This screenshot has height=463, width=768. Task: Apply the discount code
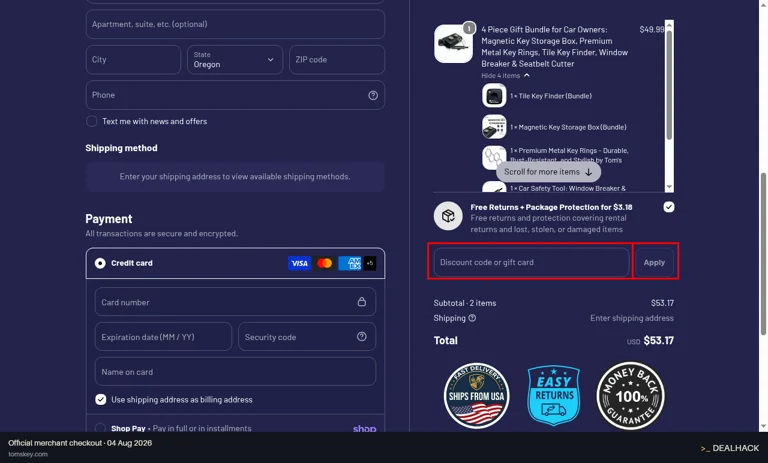click(x=654, y=263)
